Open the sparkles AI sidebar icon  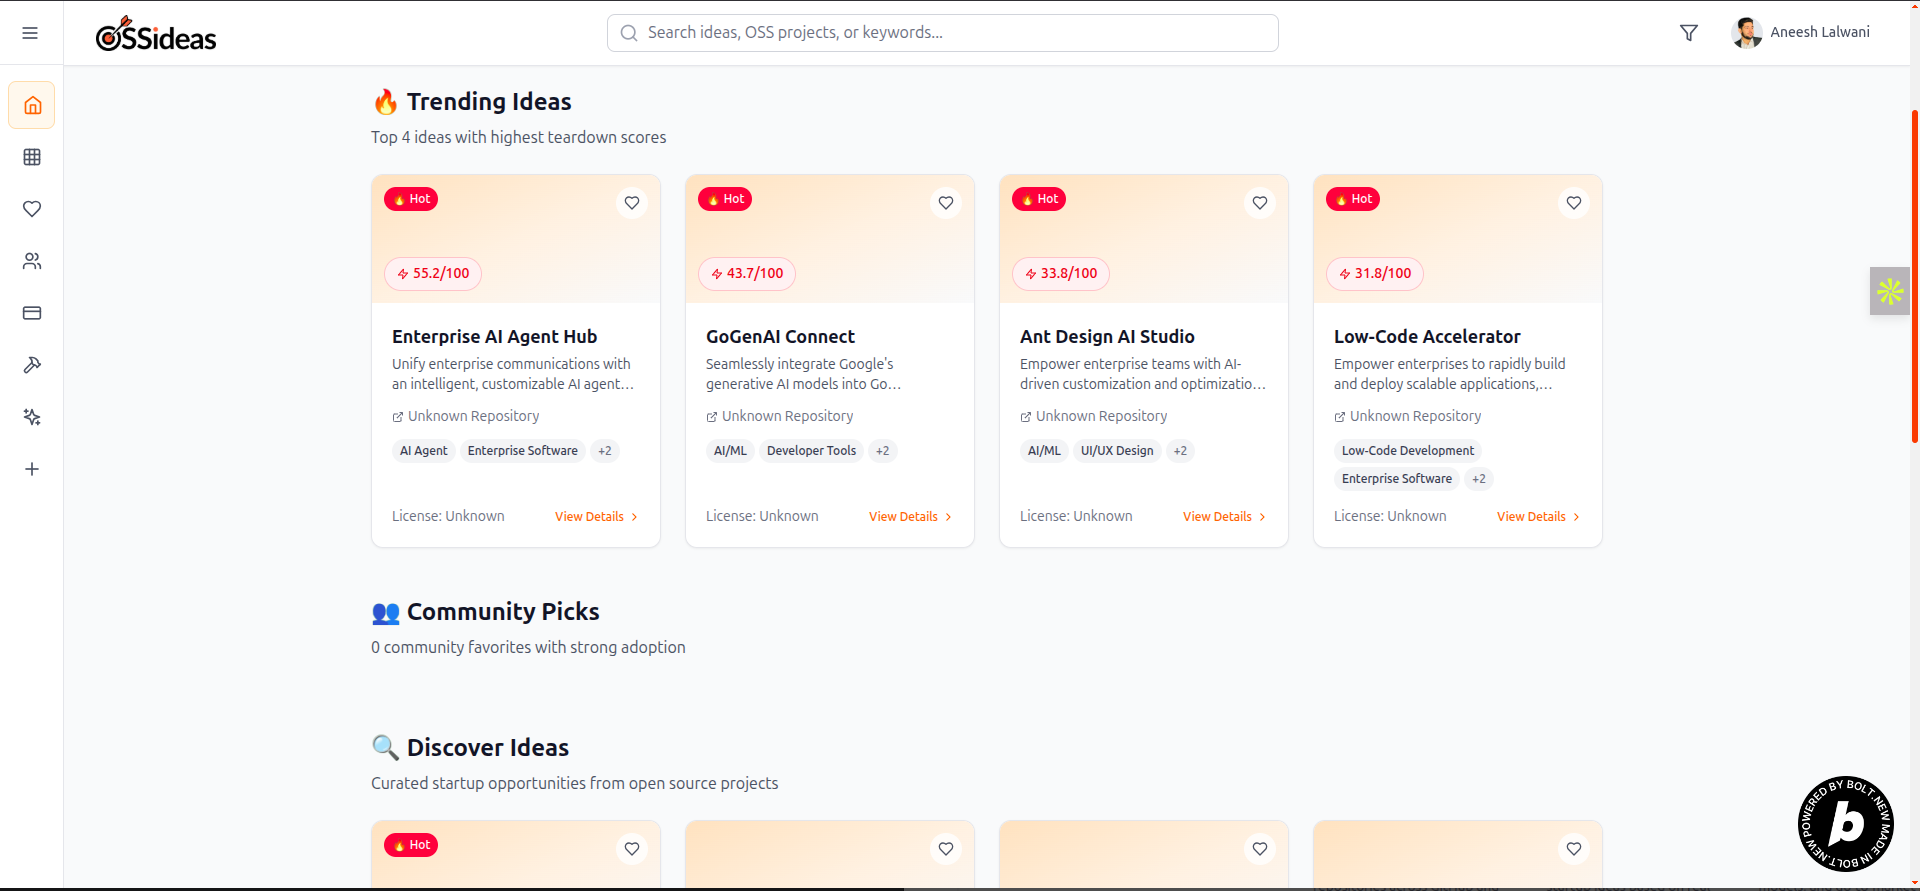pos(32,417)
